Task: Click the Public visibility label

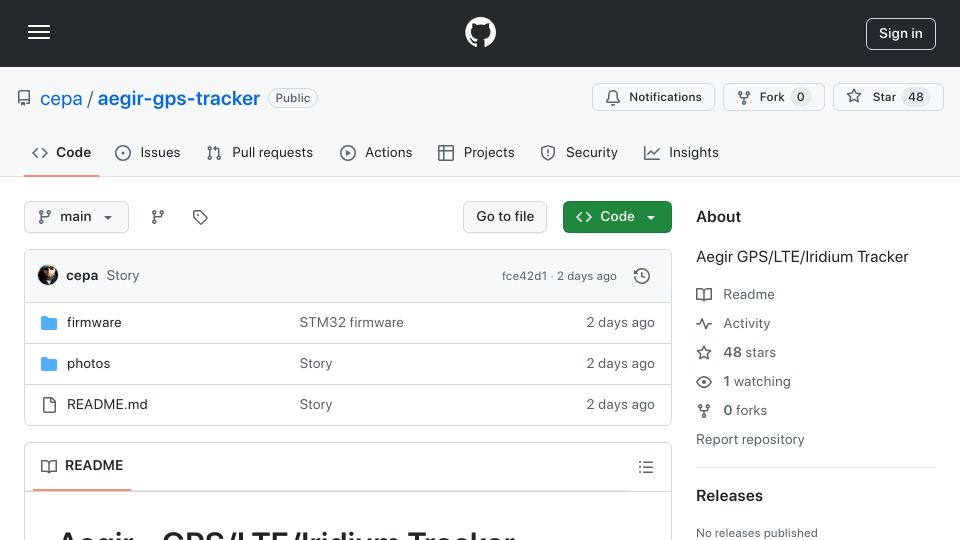Action: [x=293, y=98]
